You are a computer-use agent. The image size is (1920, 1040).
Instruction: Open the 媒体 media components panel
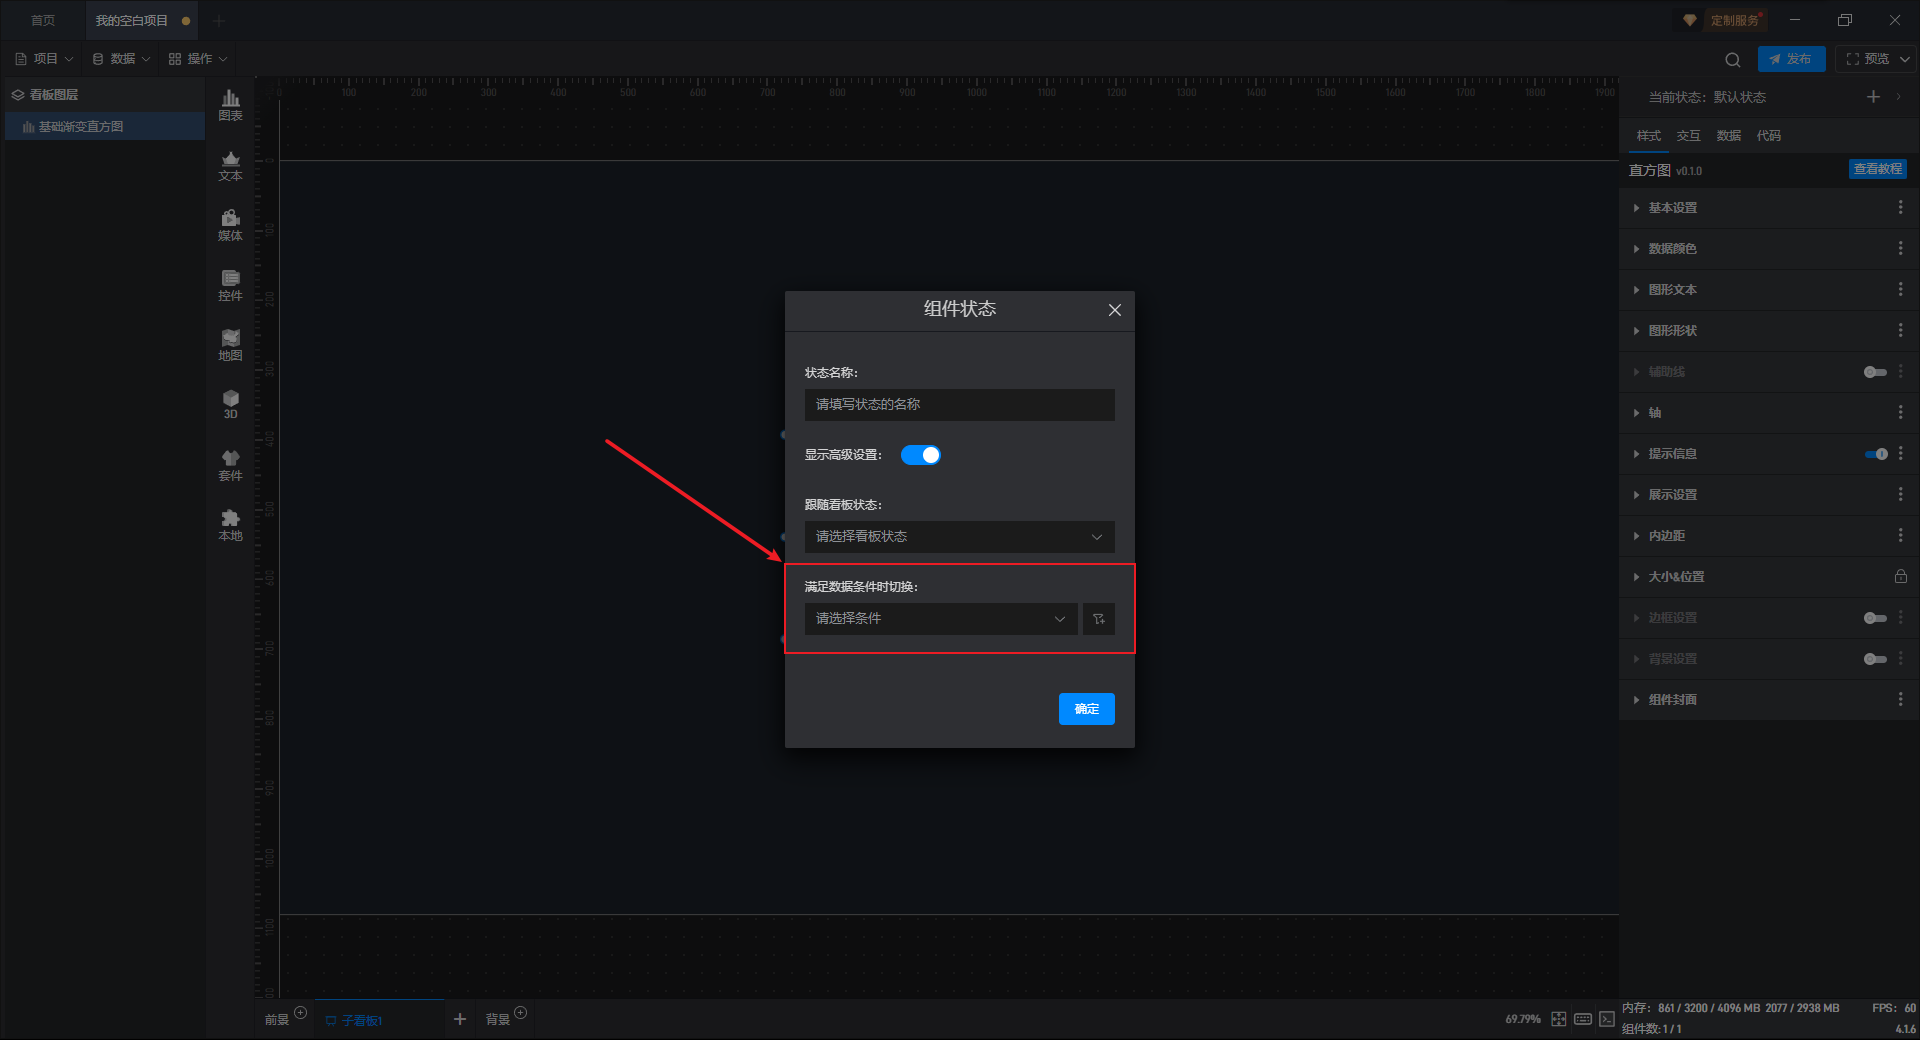coord(230,225)
